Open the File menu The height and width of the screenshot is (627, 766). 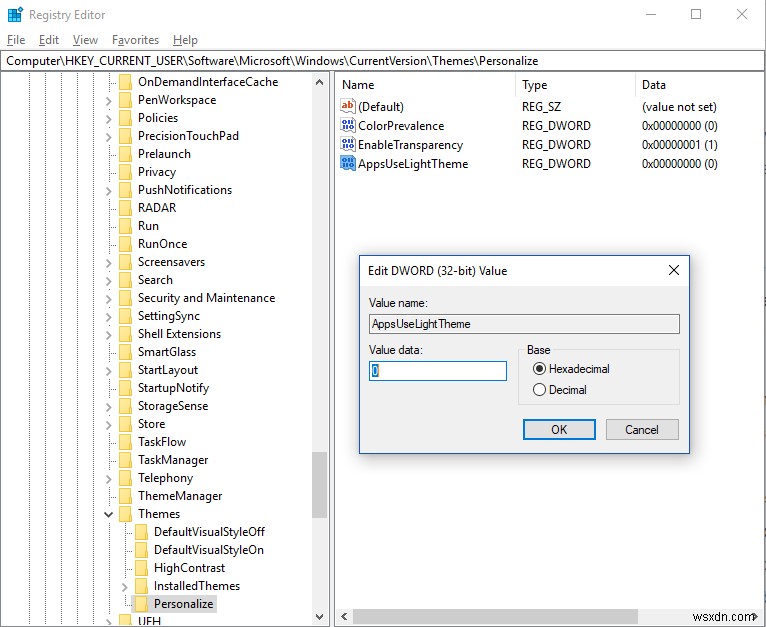(16, 40)
